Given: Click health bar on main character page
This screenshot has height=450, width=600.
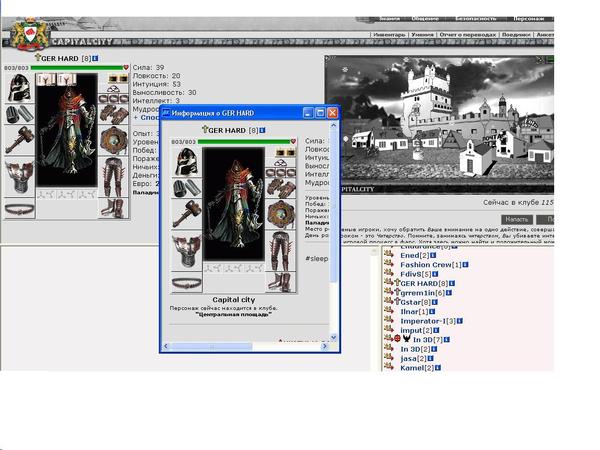Looking at the screenshot, I should click(x=77, y=68).
